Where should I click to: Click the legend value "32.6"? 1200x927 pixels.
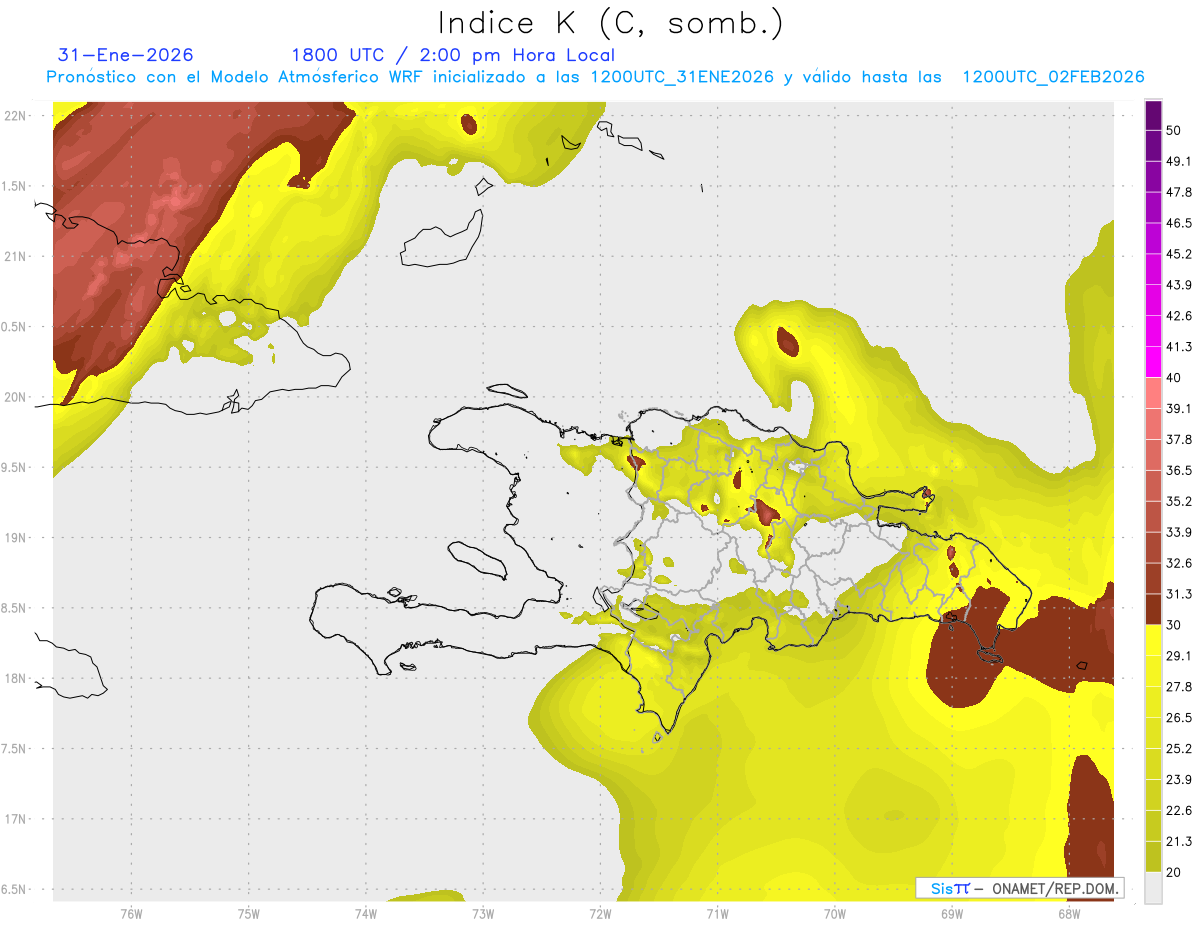click(x=1179, y=562)
